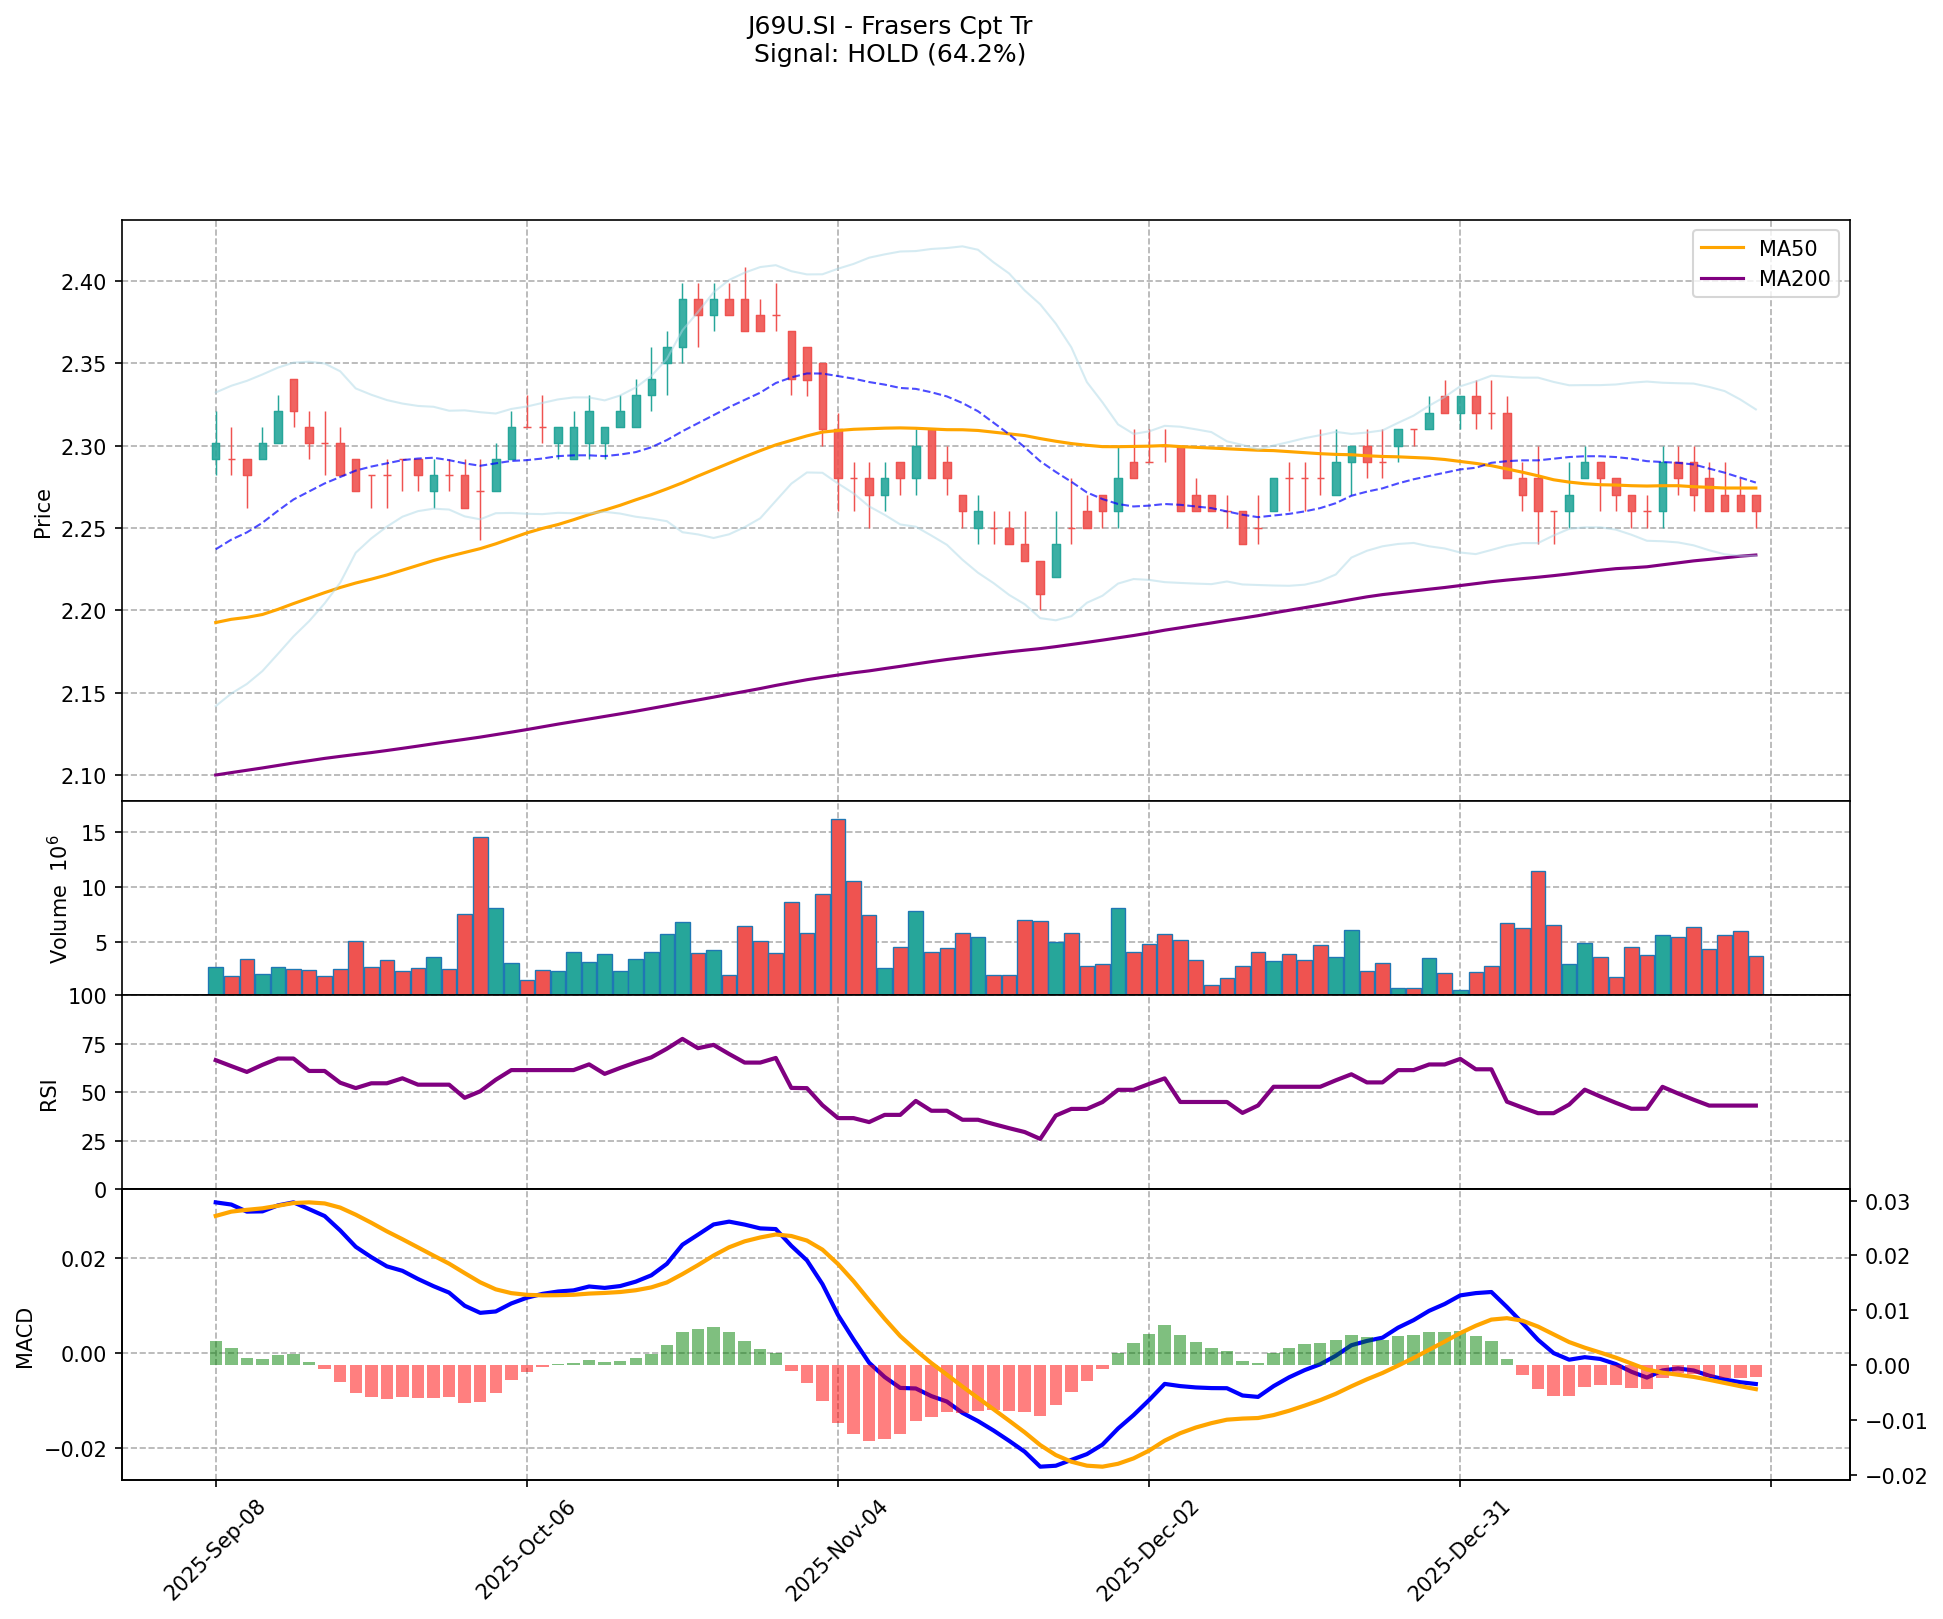Click the MACD axis label
Screen dimensions: 1943x1619
click(x=26, y=1337)
